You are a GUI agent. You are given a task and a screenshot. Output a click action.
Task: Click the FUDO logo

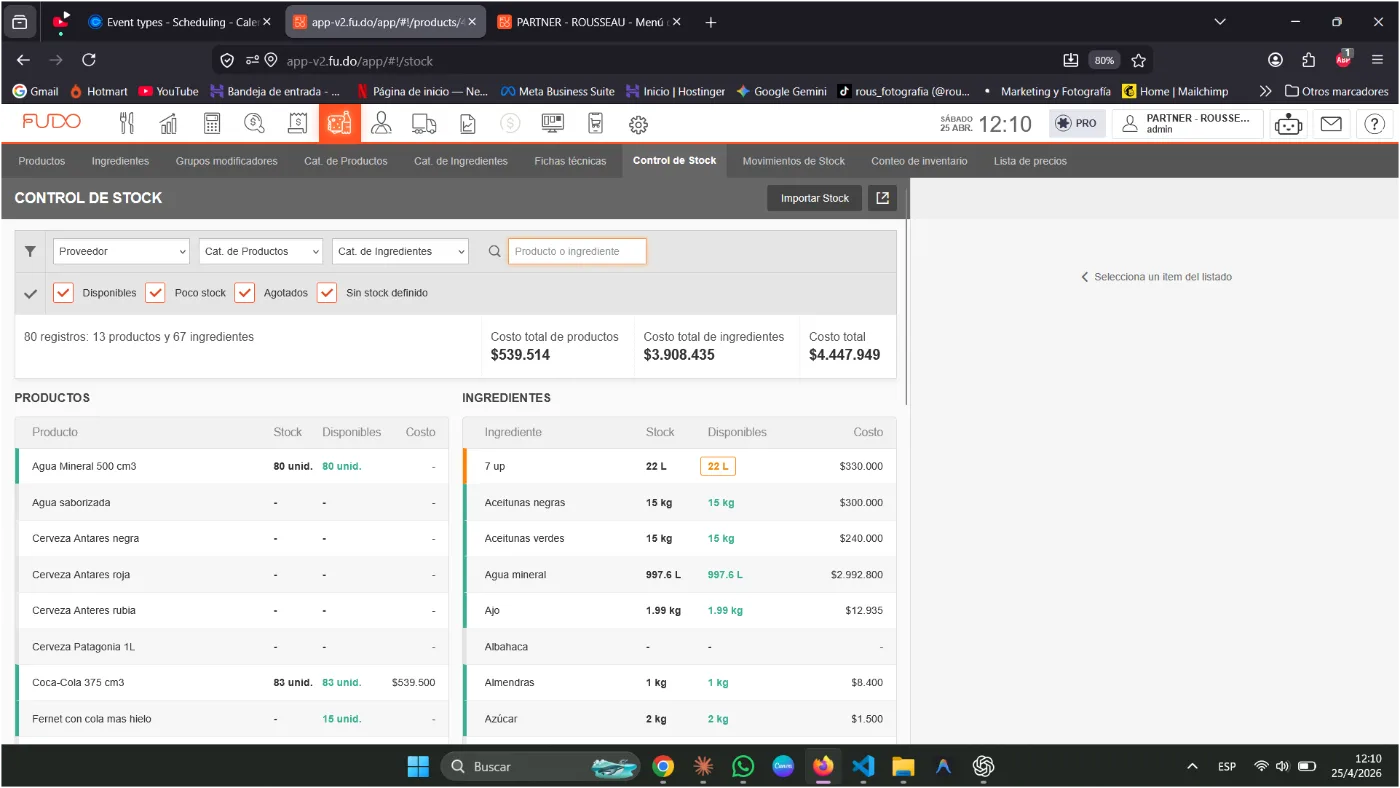52,122
